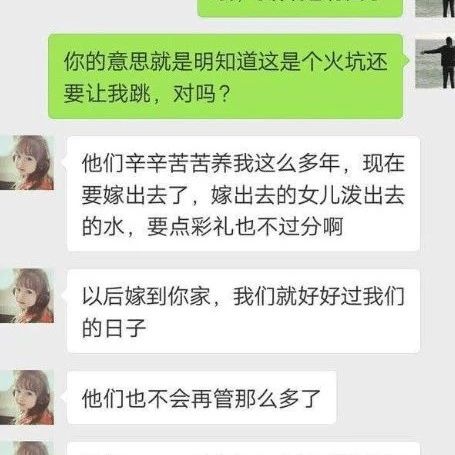Open profile from avatar beside 他们辛辛苦苦 message

(27, 163)
